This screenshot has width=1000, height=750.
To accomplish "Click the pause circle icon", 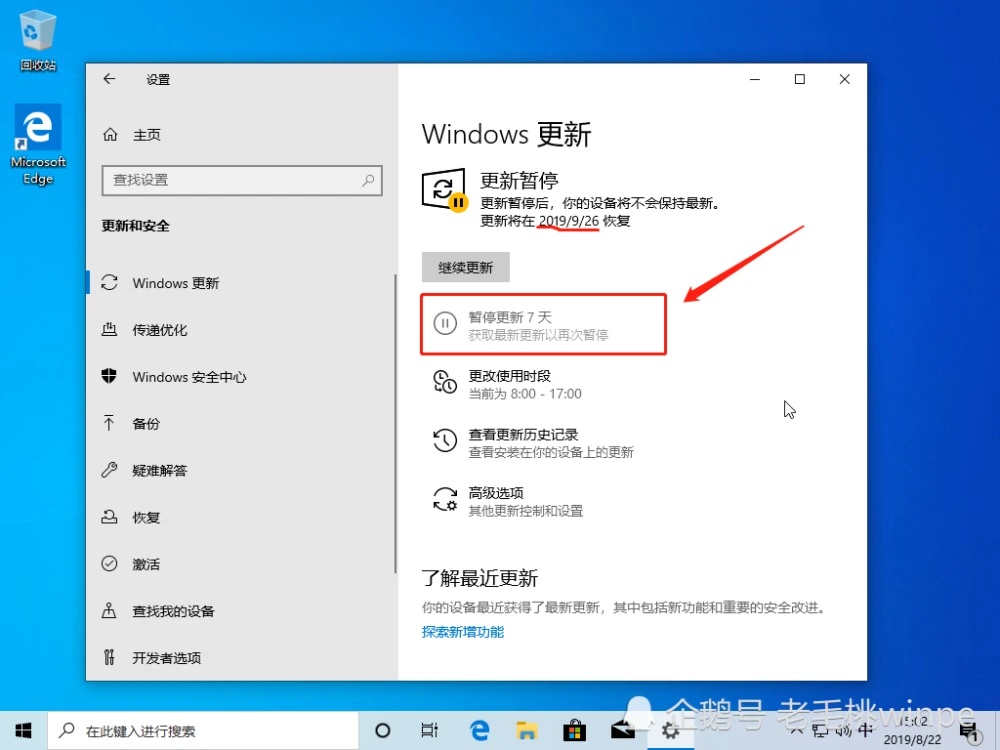I will pyautogui.click(x=445, y=323).
